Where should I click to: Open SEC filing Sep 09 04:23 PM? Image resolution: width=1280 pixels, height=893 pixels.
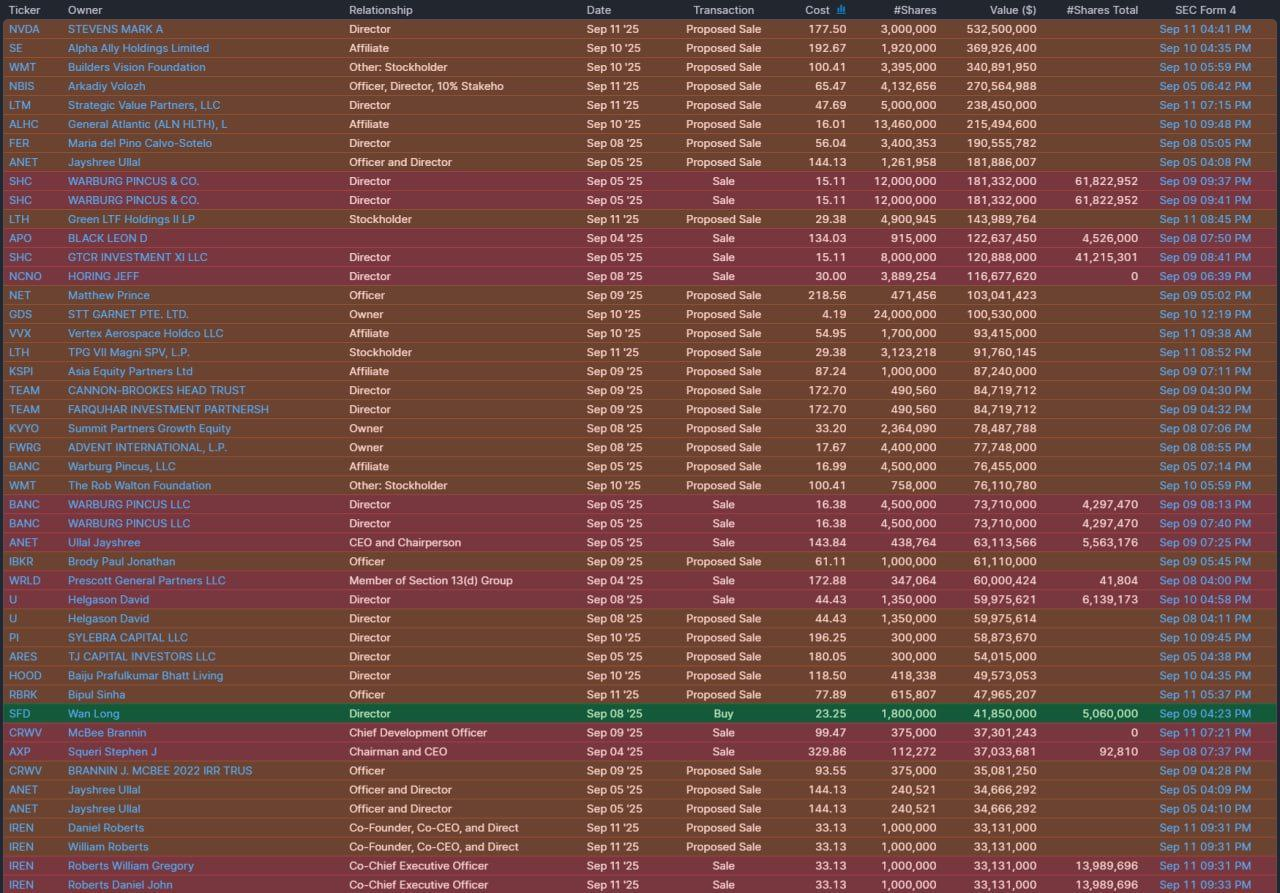tap(1205, 713)
